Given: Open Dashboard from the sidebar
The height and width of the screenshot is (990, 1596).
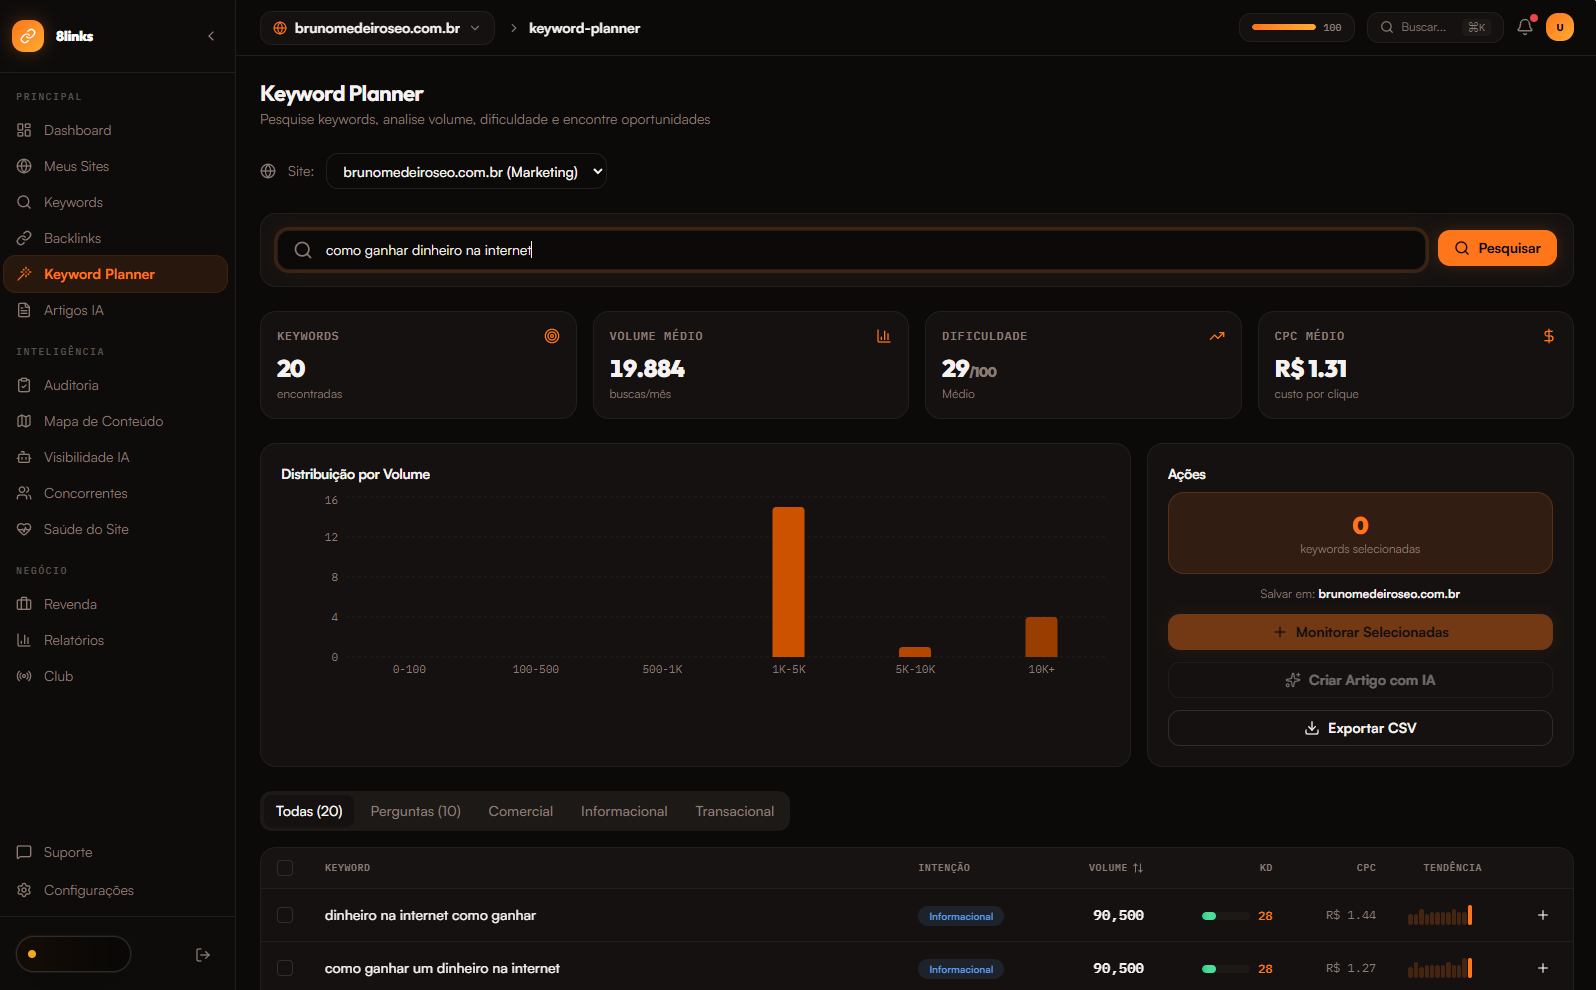Looking at the screenshot, I should (x=117, y=130).
